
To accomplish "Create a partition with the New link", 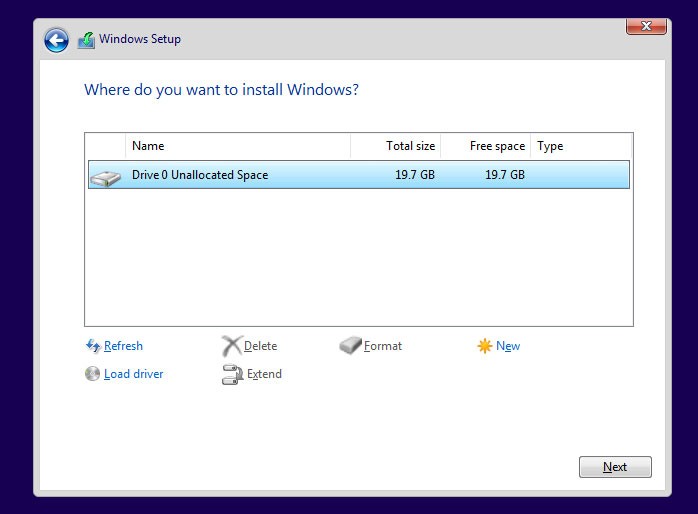I will click(508, 346).
